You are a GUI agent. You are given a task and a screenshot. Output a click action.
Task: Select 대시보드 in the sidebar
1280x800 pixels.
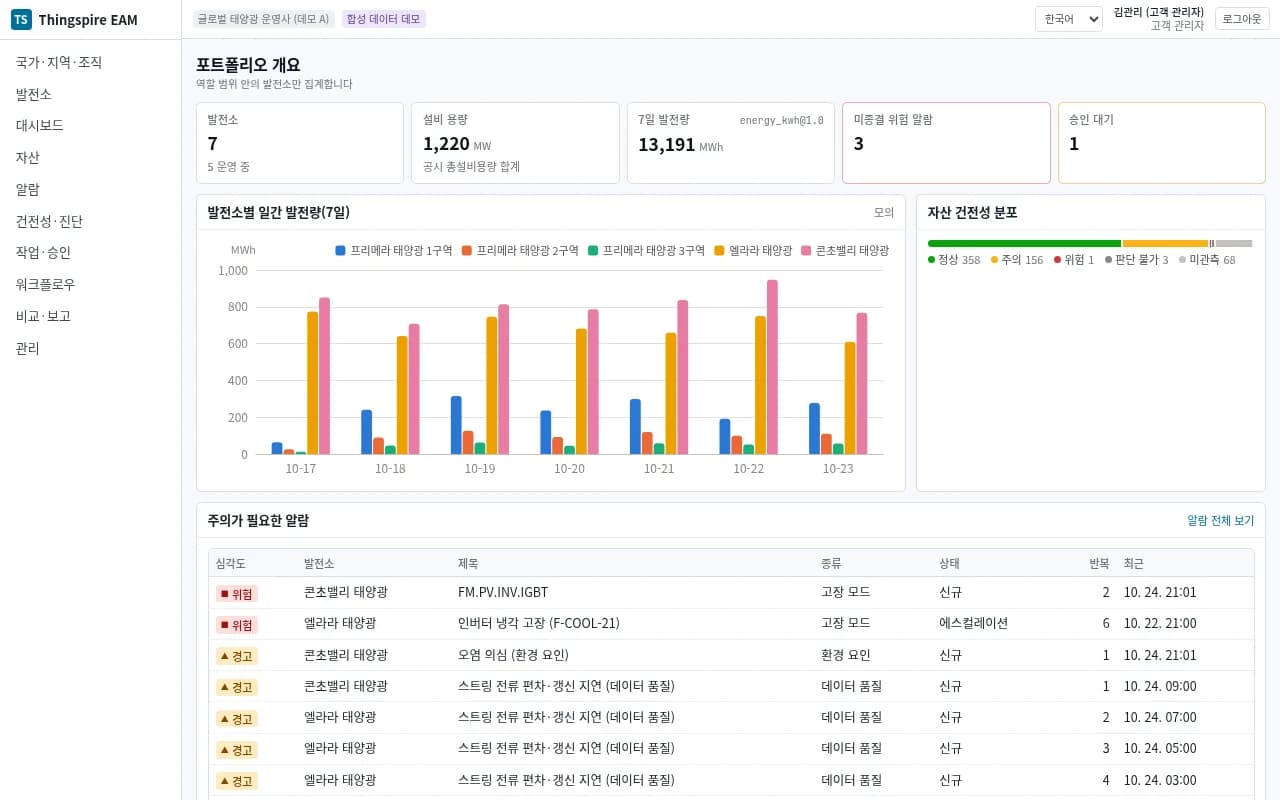pyautogui.click(x=39, y=125)
